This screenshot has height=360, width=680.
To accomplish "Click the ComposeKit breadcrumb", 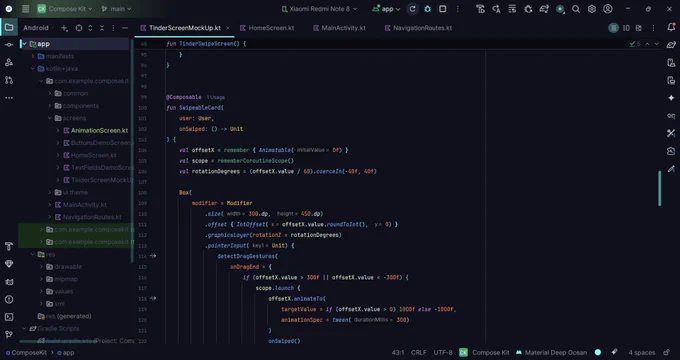I will click(x=26, y=353).
